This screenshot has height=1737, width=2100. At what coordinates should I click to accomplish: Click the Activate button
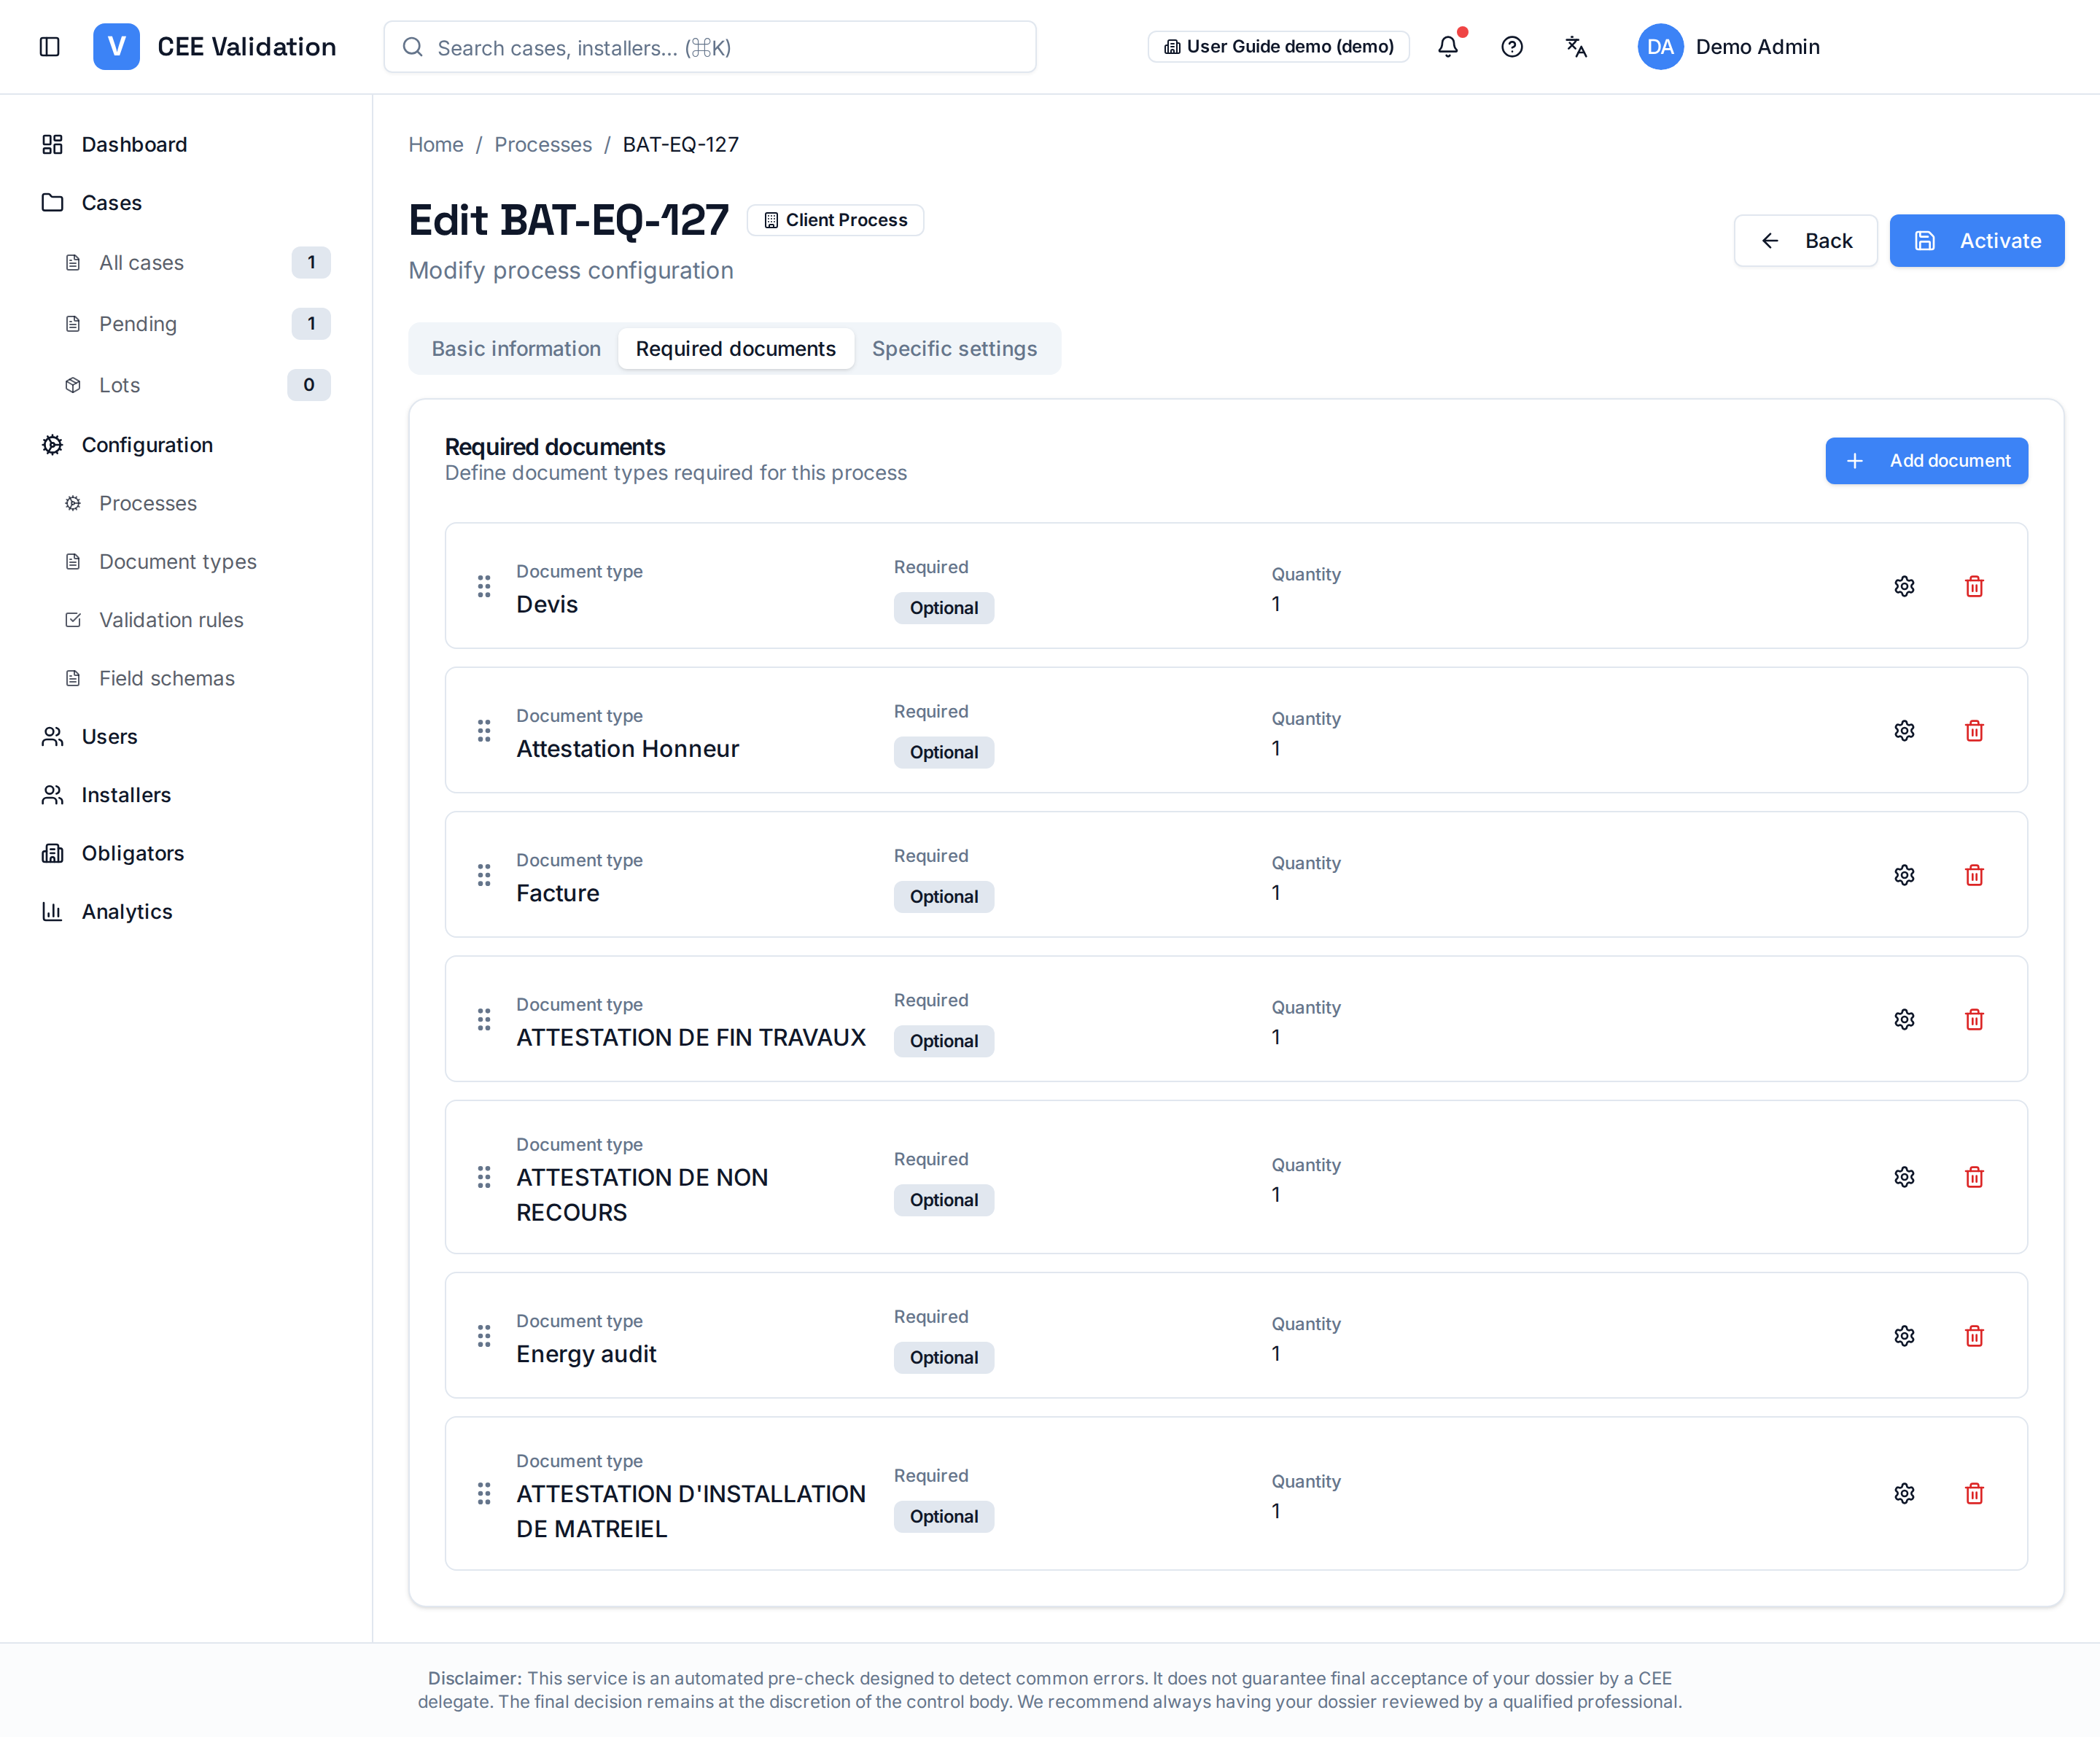(1976, 240)
